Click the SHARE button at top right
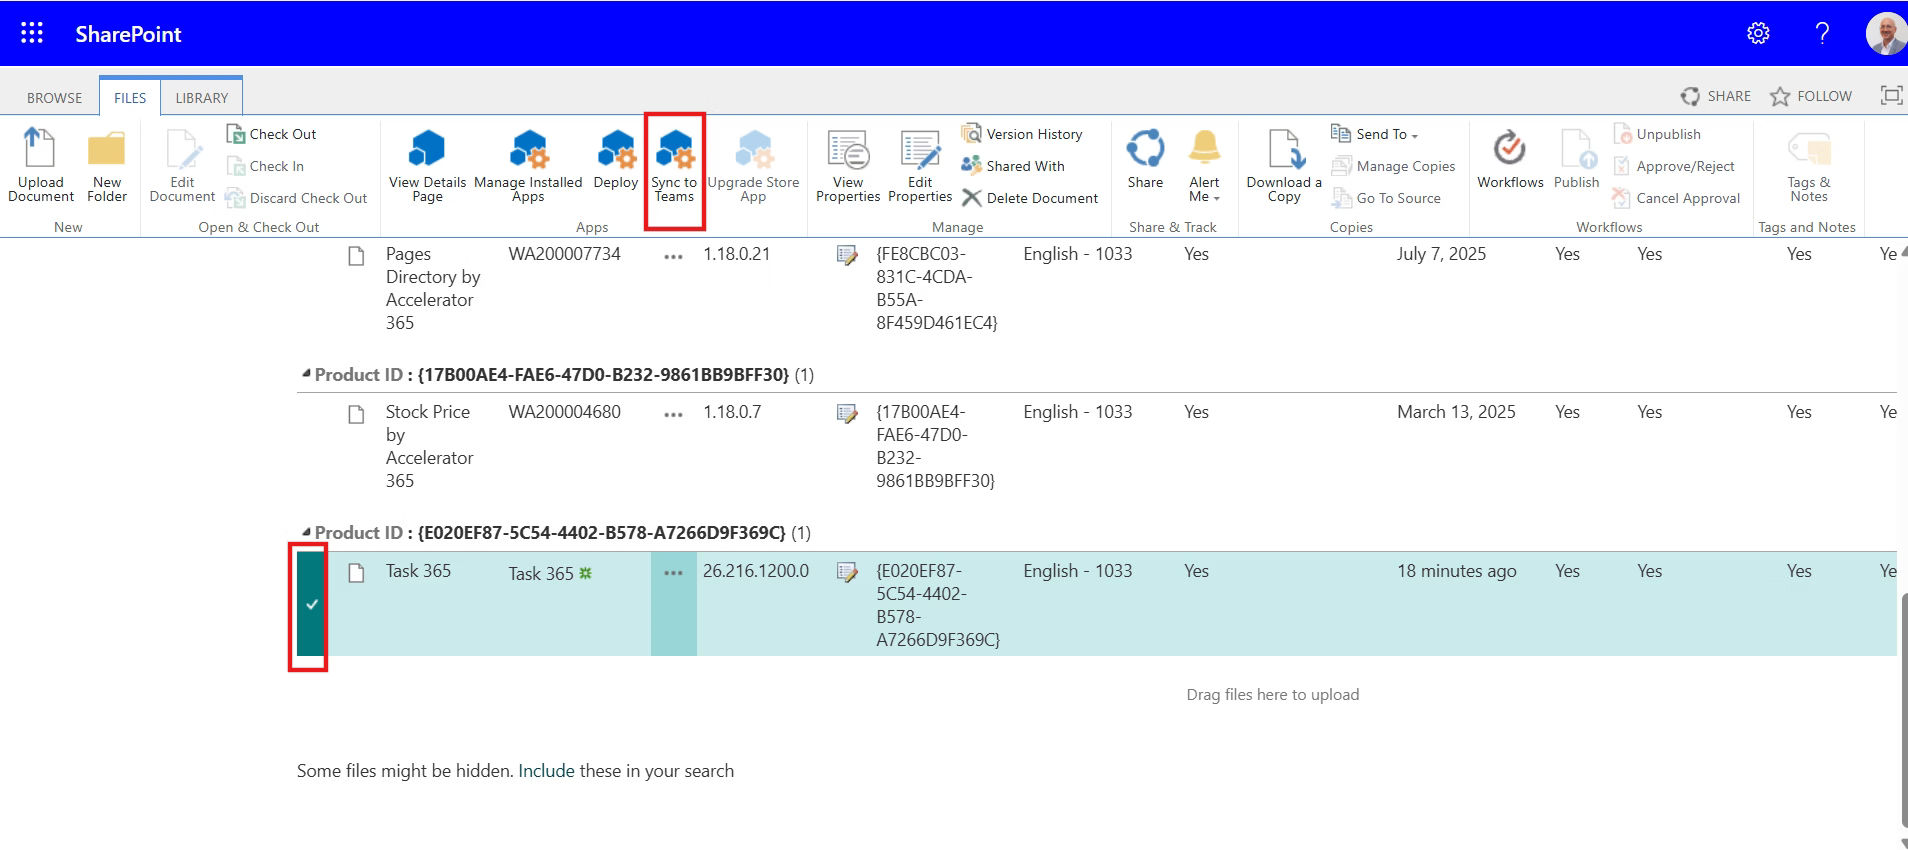This screenshot has height=850, width=1908. 1716,96
